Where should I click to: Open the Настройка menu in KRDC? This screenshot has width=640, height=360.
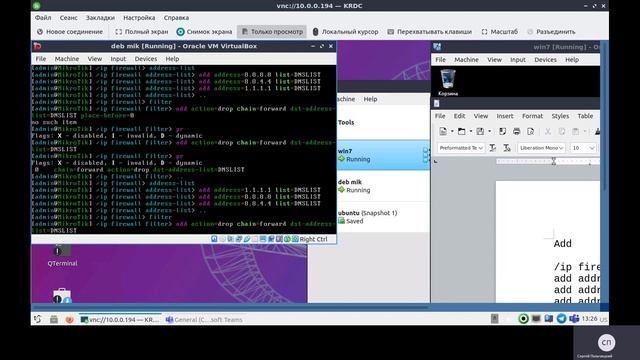(x=139, y=18)
